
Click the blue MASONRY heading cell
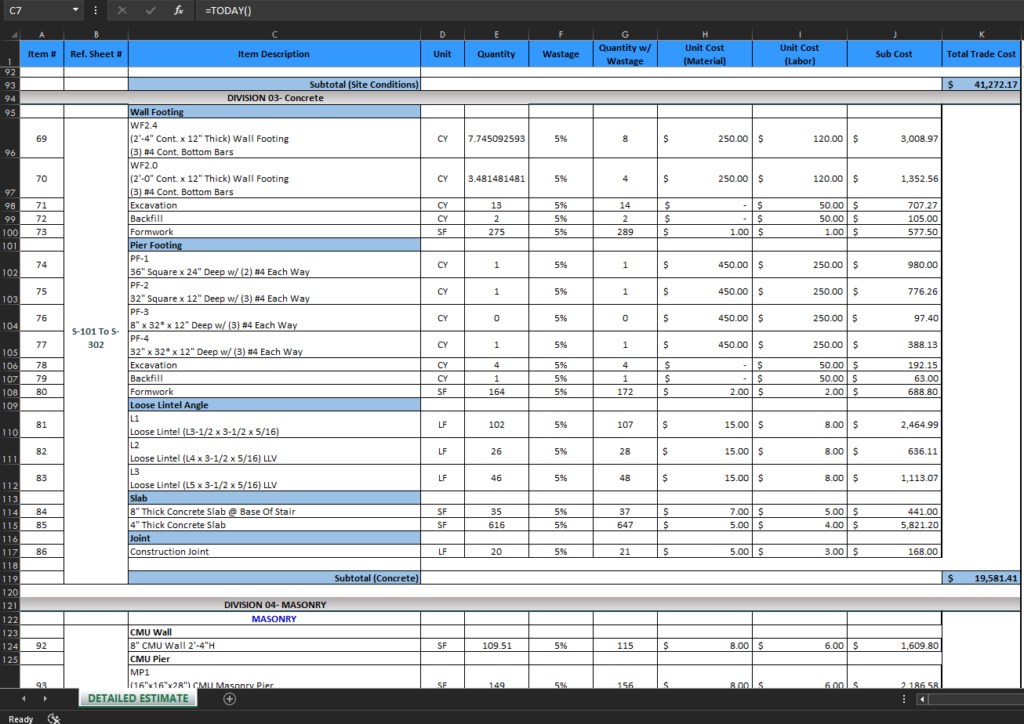[273, 619]
